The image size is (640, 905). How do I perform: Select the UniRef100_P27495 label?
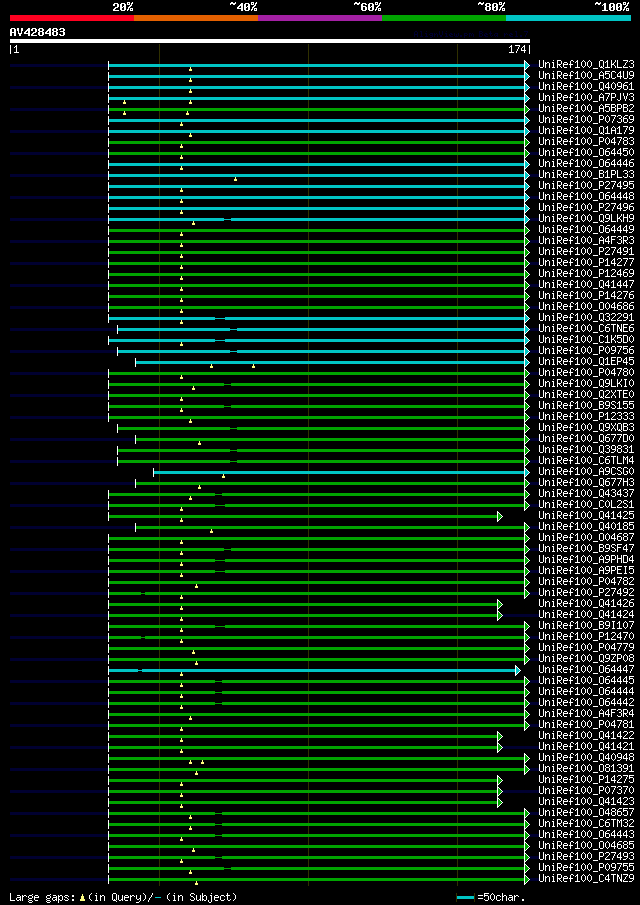[586, 185]
